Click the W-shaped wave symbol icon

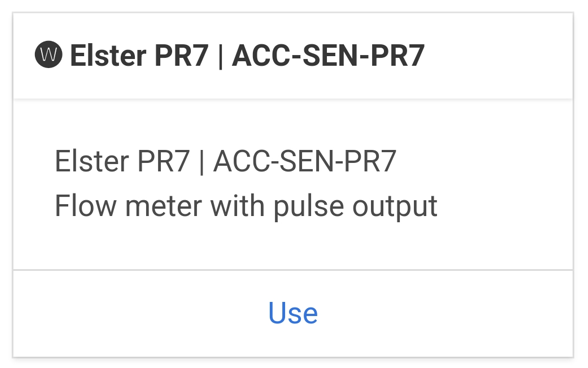coord(48,54)
